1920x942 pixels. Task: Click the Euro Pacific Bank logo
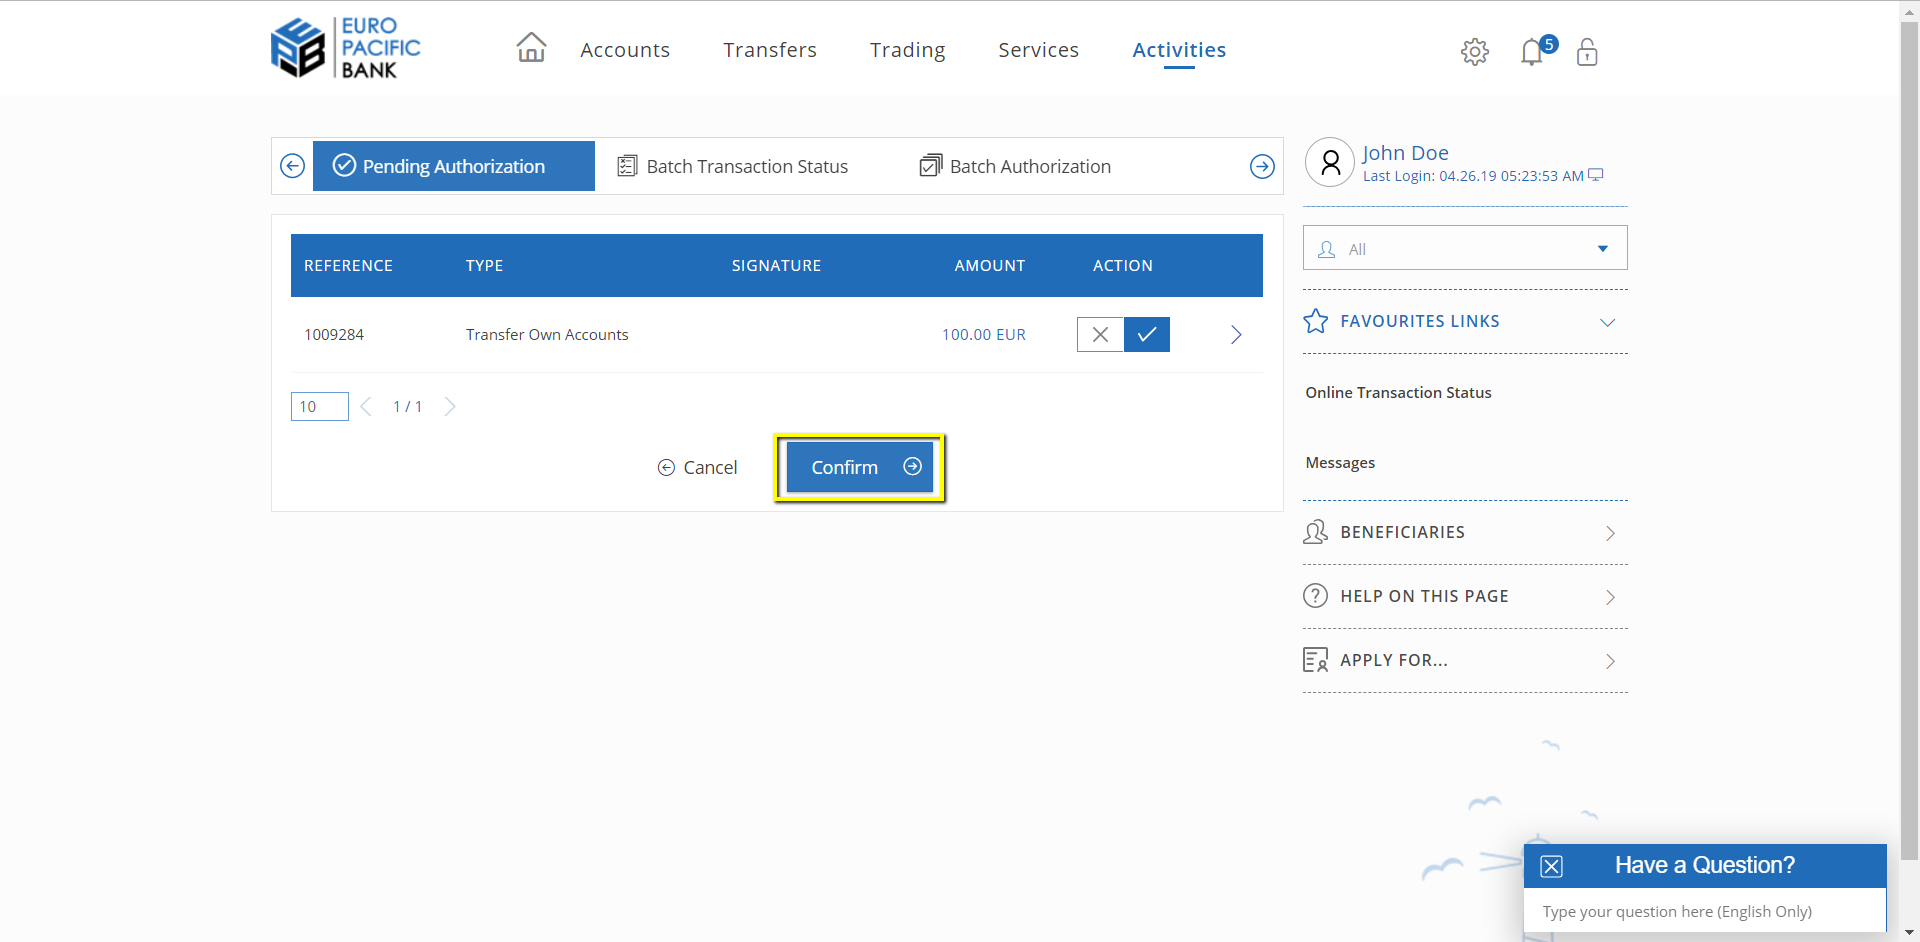[x=346, y=47]
